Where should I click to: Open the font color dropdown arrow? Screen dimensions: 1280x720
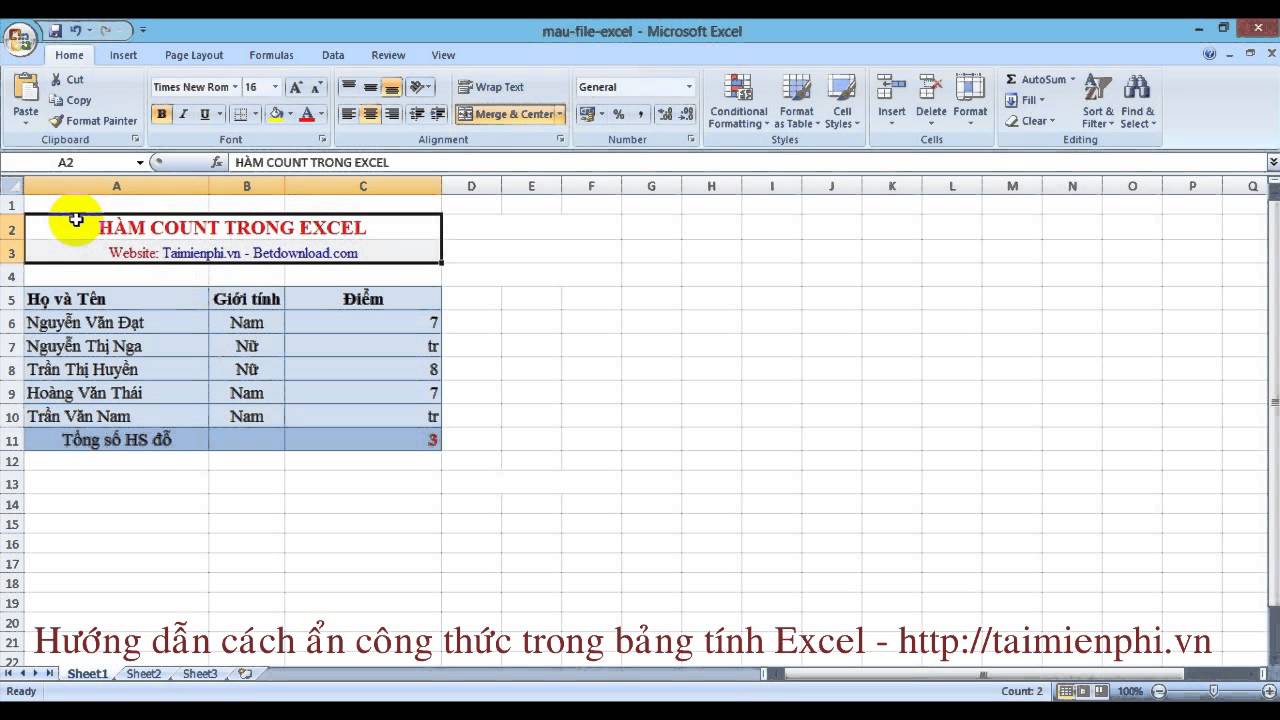point(321,114)
